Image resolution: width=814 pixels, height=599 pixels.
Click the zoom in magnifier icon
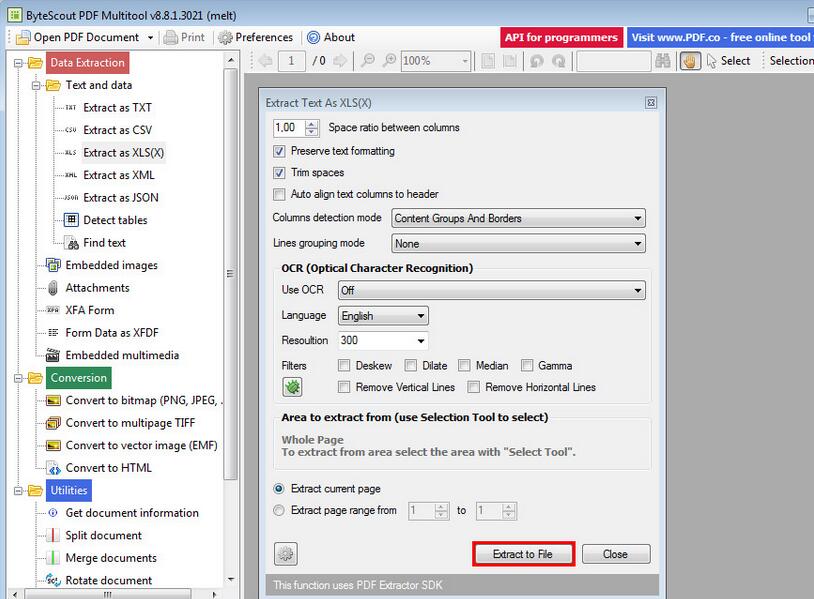click(x=389, y=61)
